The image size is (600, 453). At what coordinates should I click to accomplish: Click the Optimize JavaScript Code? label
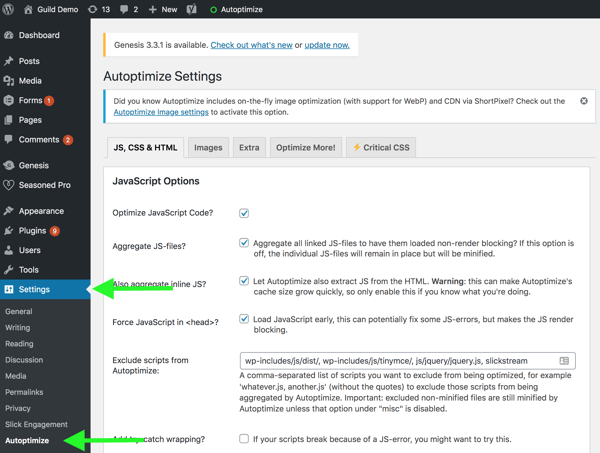(x=163, y=213)
